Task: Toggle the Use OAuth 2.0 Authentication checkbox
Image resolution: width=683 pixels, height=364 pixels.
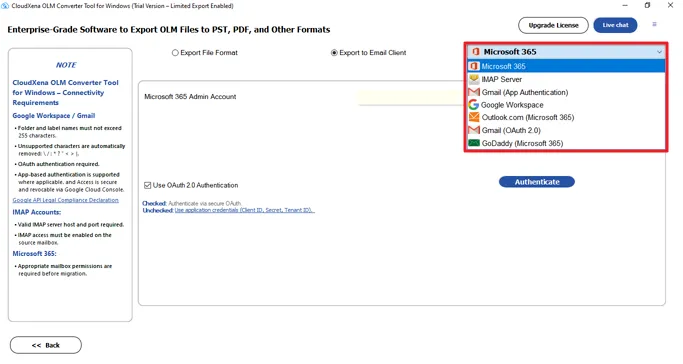Action: (x=148, y=185)
